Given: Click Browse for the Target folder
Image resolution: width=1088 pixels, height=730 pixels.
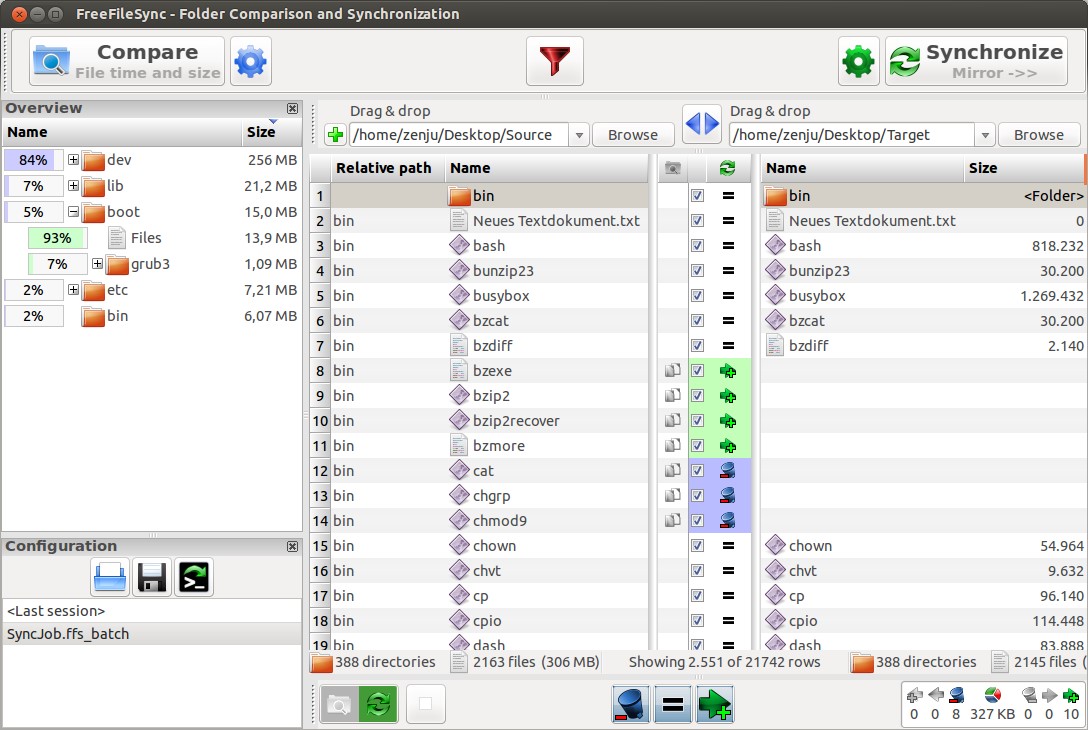Looking at the screenshot, I should pyautogui.click(x=1038, y=135).
